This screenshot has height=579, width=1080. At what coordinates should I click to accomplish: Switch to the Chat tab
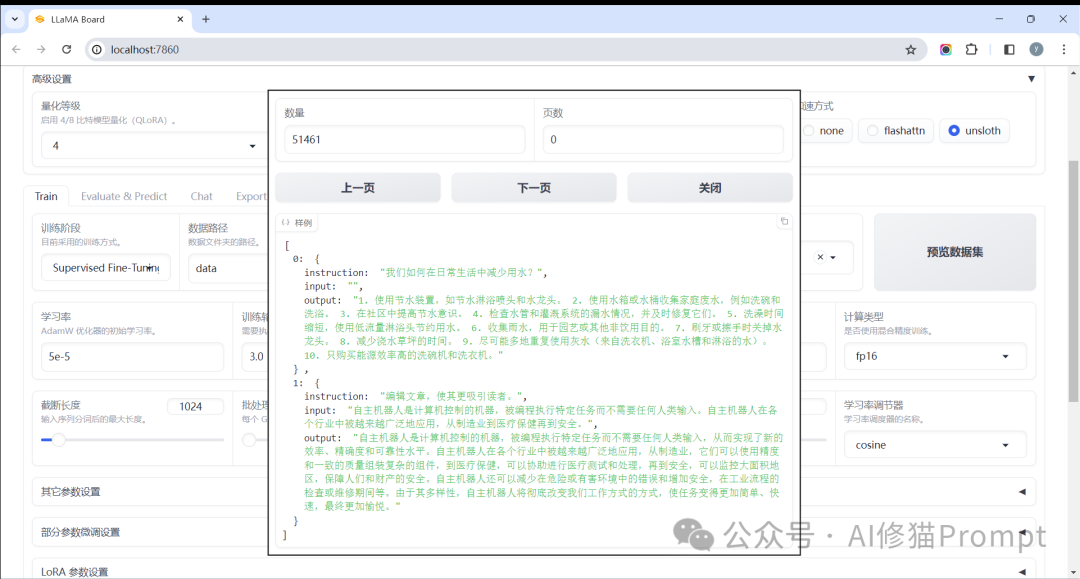201,196
